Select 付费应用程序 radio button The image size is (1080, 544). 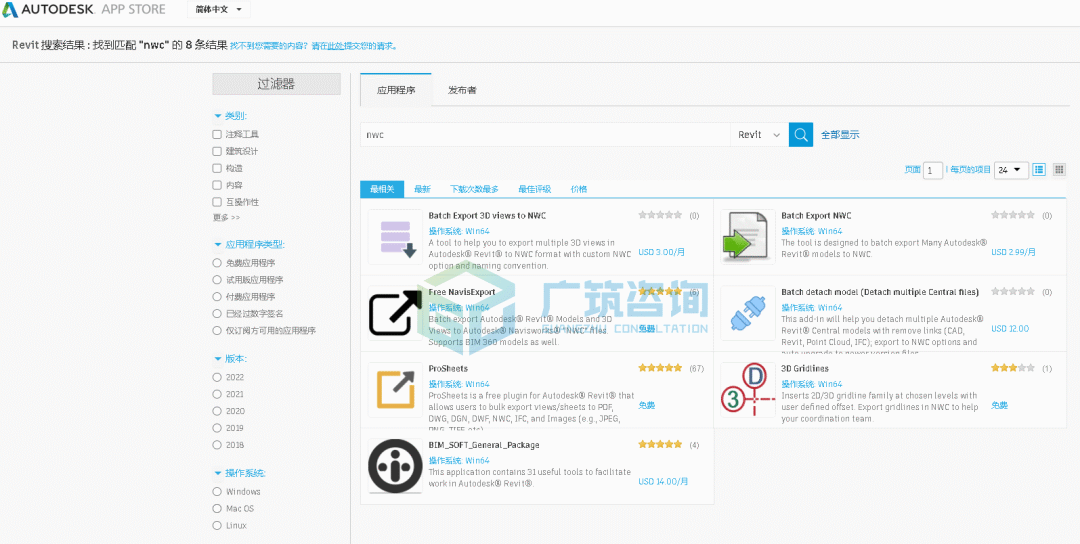coord(217,297)
